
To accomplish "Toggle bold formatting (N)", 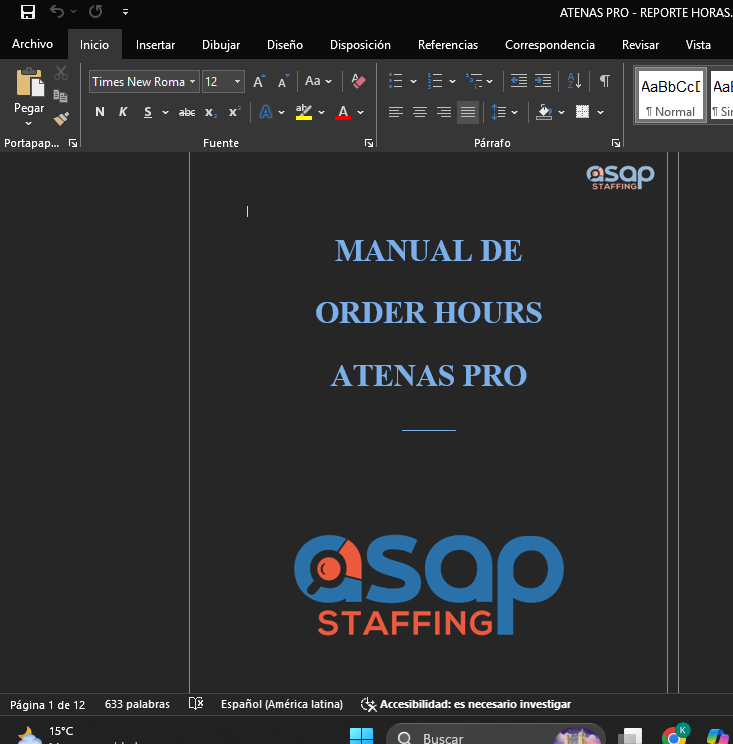I will (100, 112).
